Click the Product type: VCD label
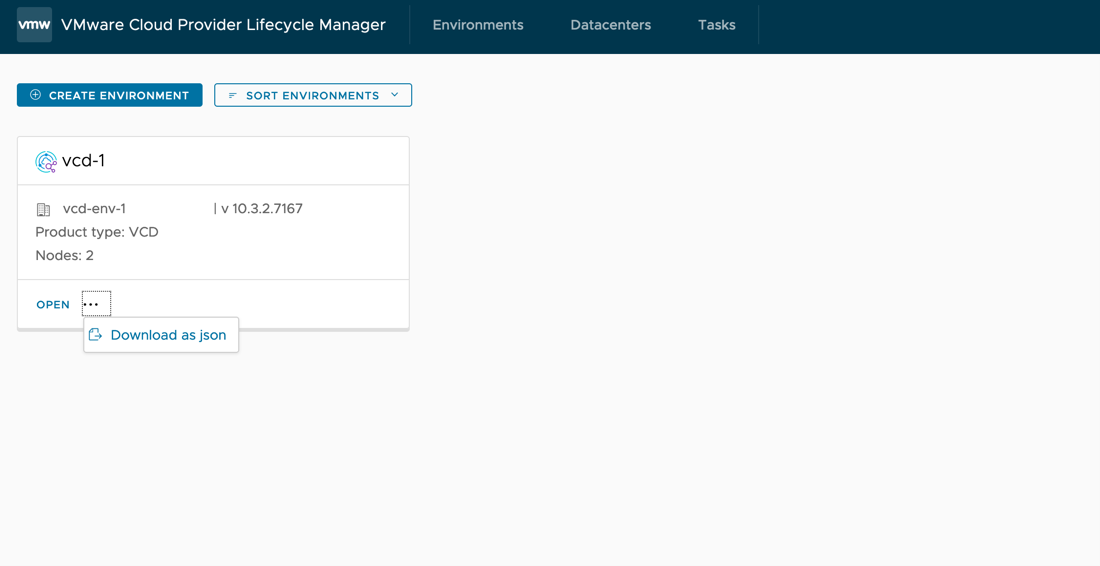Viewport: 1100px width, 566px height. (97, 232)
